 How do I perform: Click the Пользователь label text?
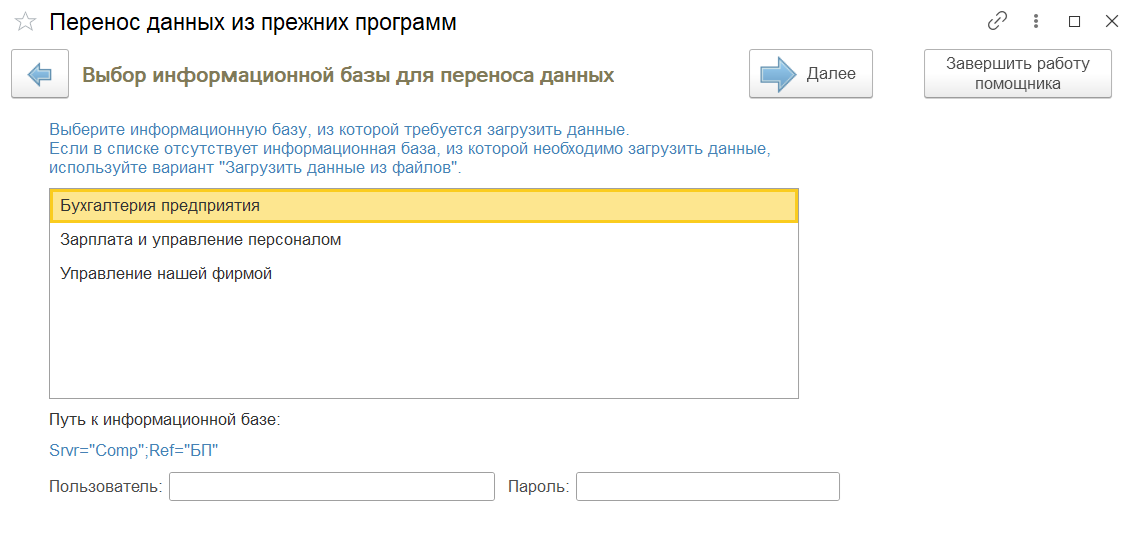[x=105, y=487]
